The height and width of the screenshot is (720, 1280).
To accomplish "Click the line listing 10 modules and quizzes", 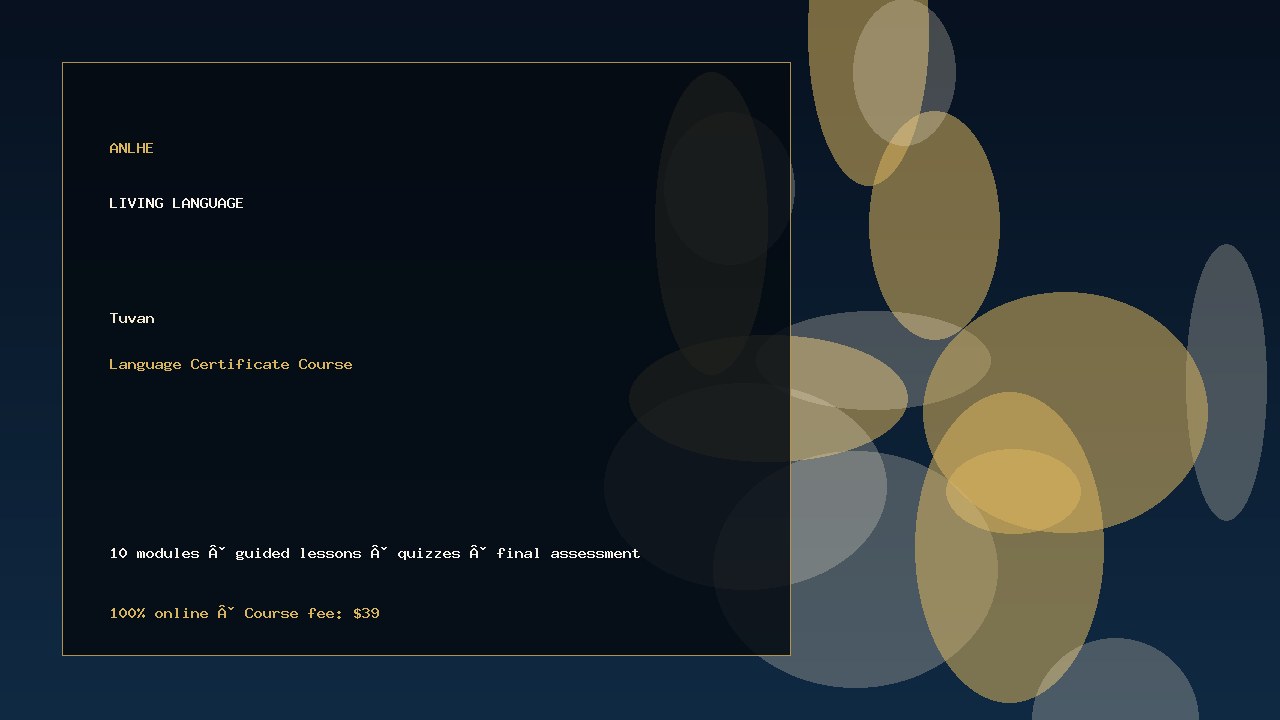I will (375, 553).
